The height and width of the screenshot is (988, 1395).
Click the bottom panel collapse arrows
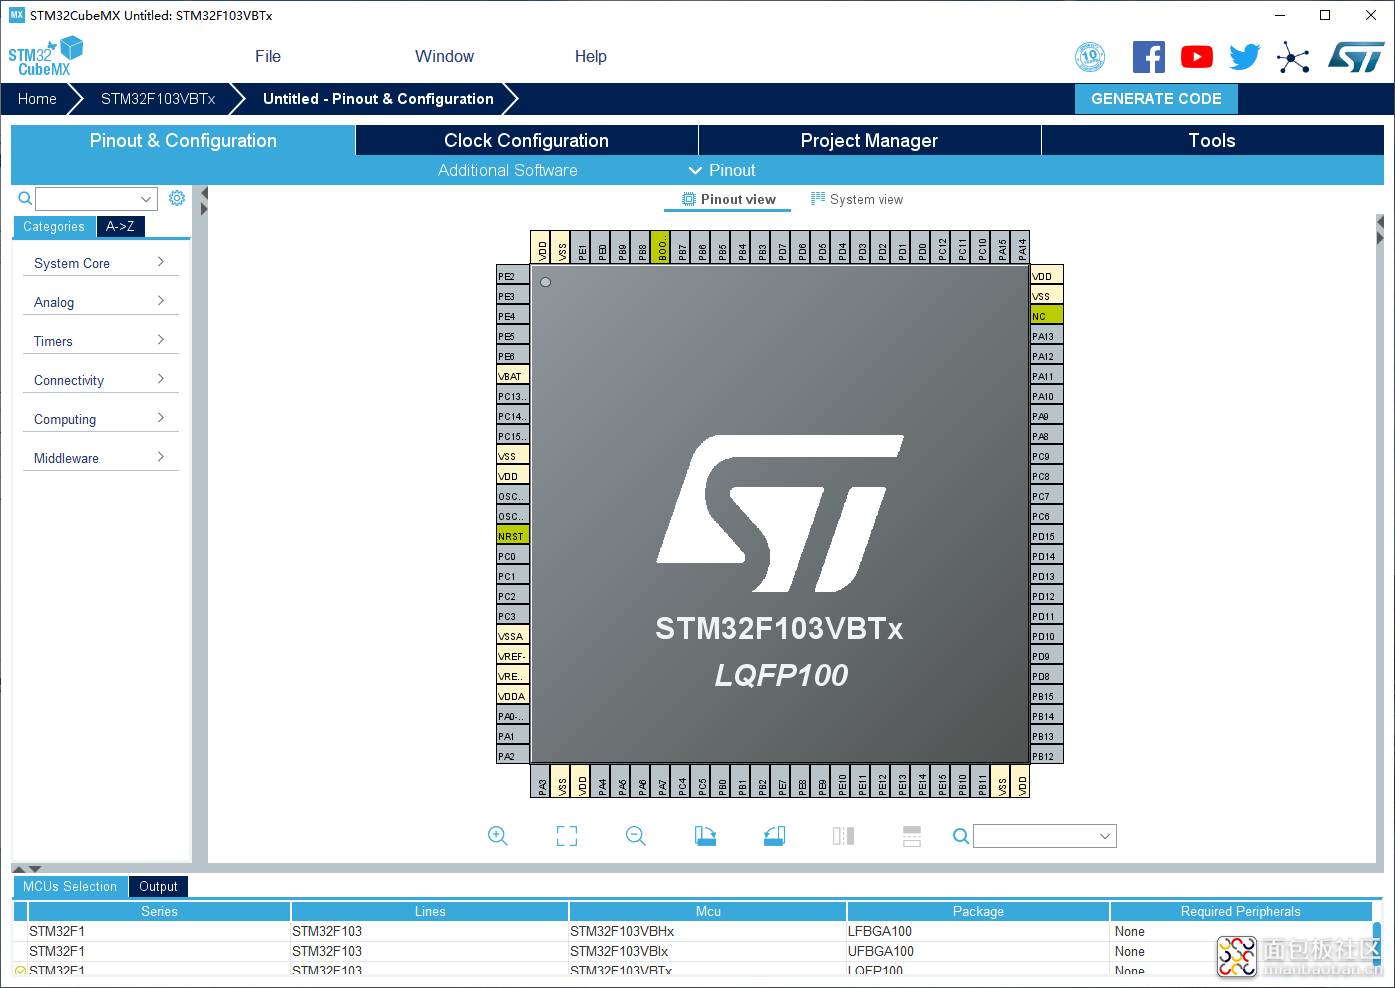pos(27,869)
